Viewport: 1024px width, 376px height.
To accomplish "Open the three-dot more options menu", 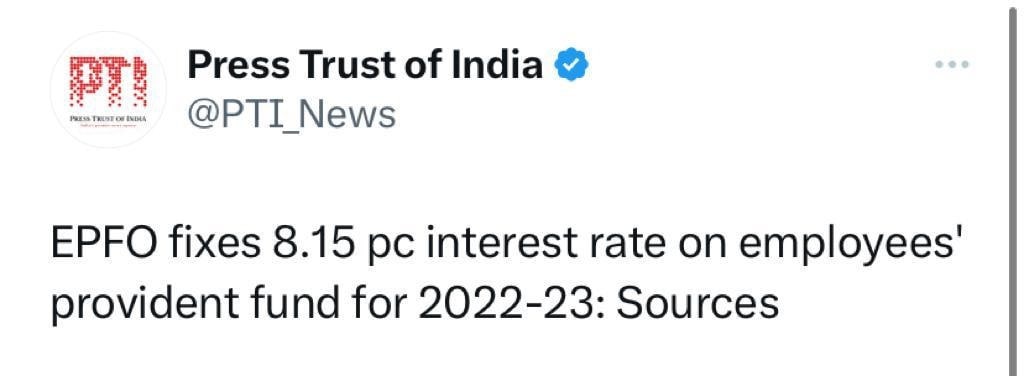I will (952, 64).
